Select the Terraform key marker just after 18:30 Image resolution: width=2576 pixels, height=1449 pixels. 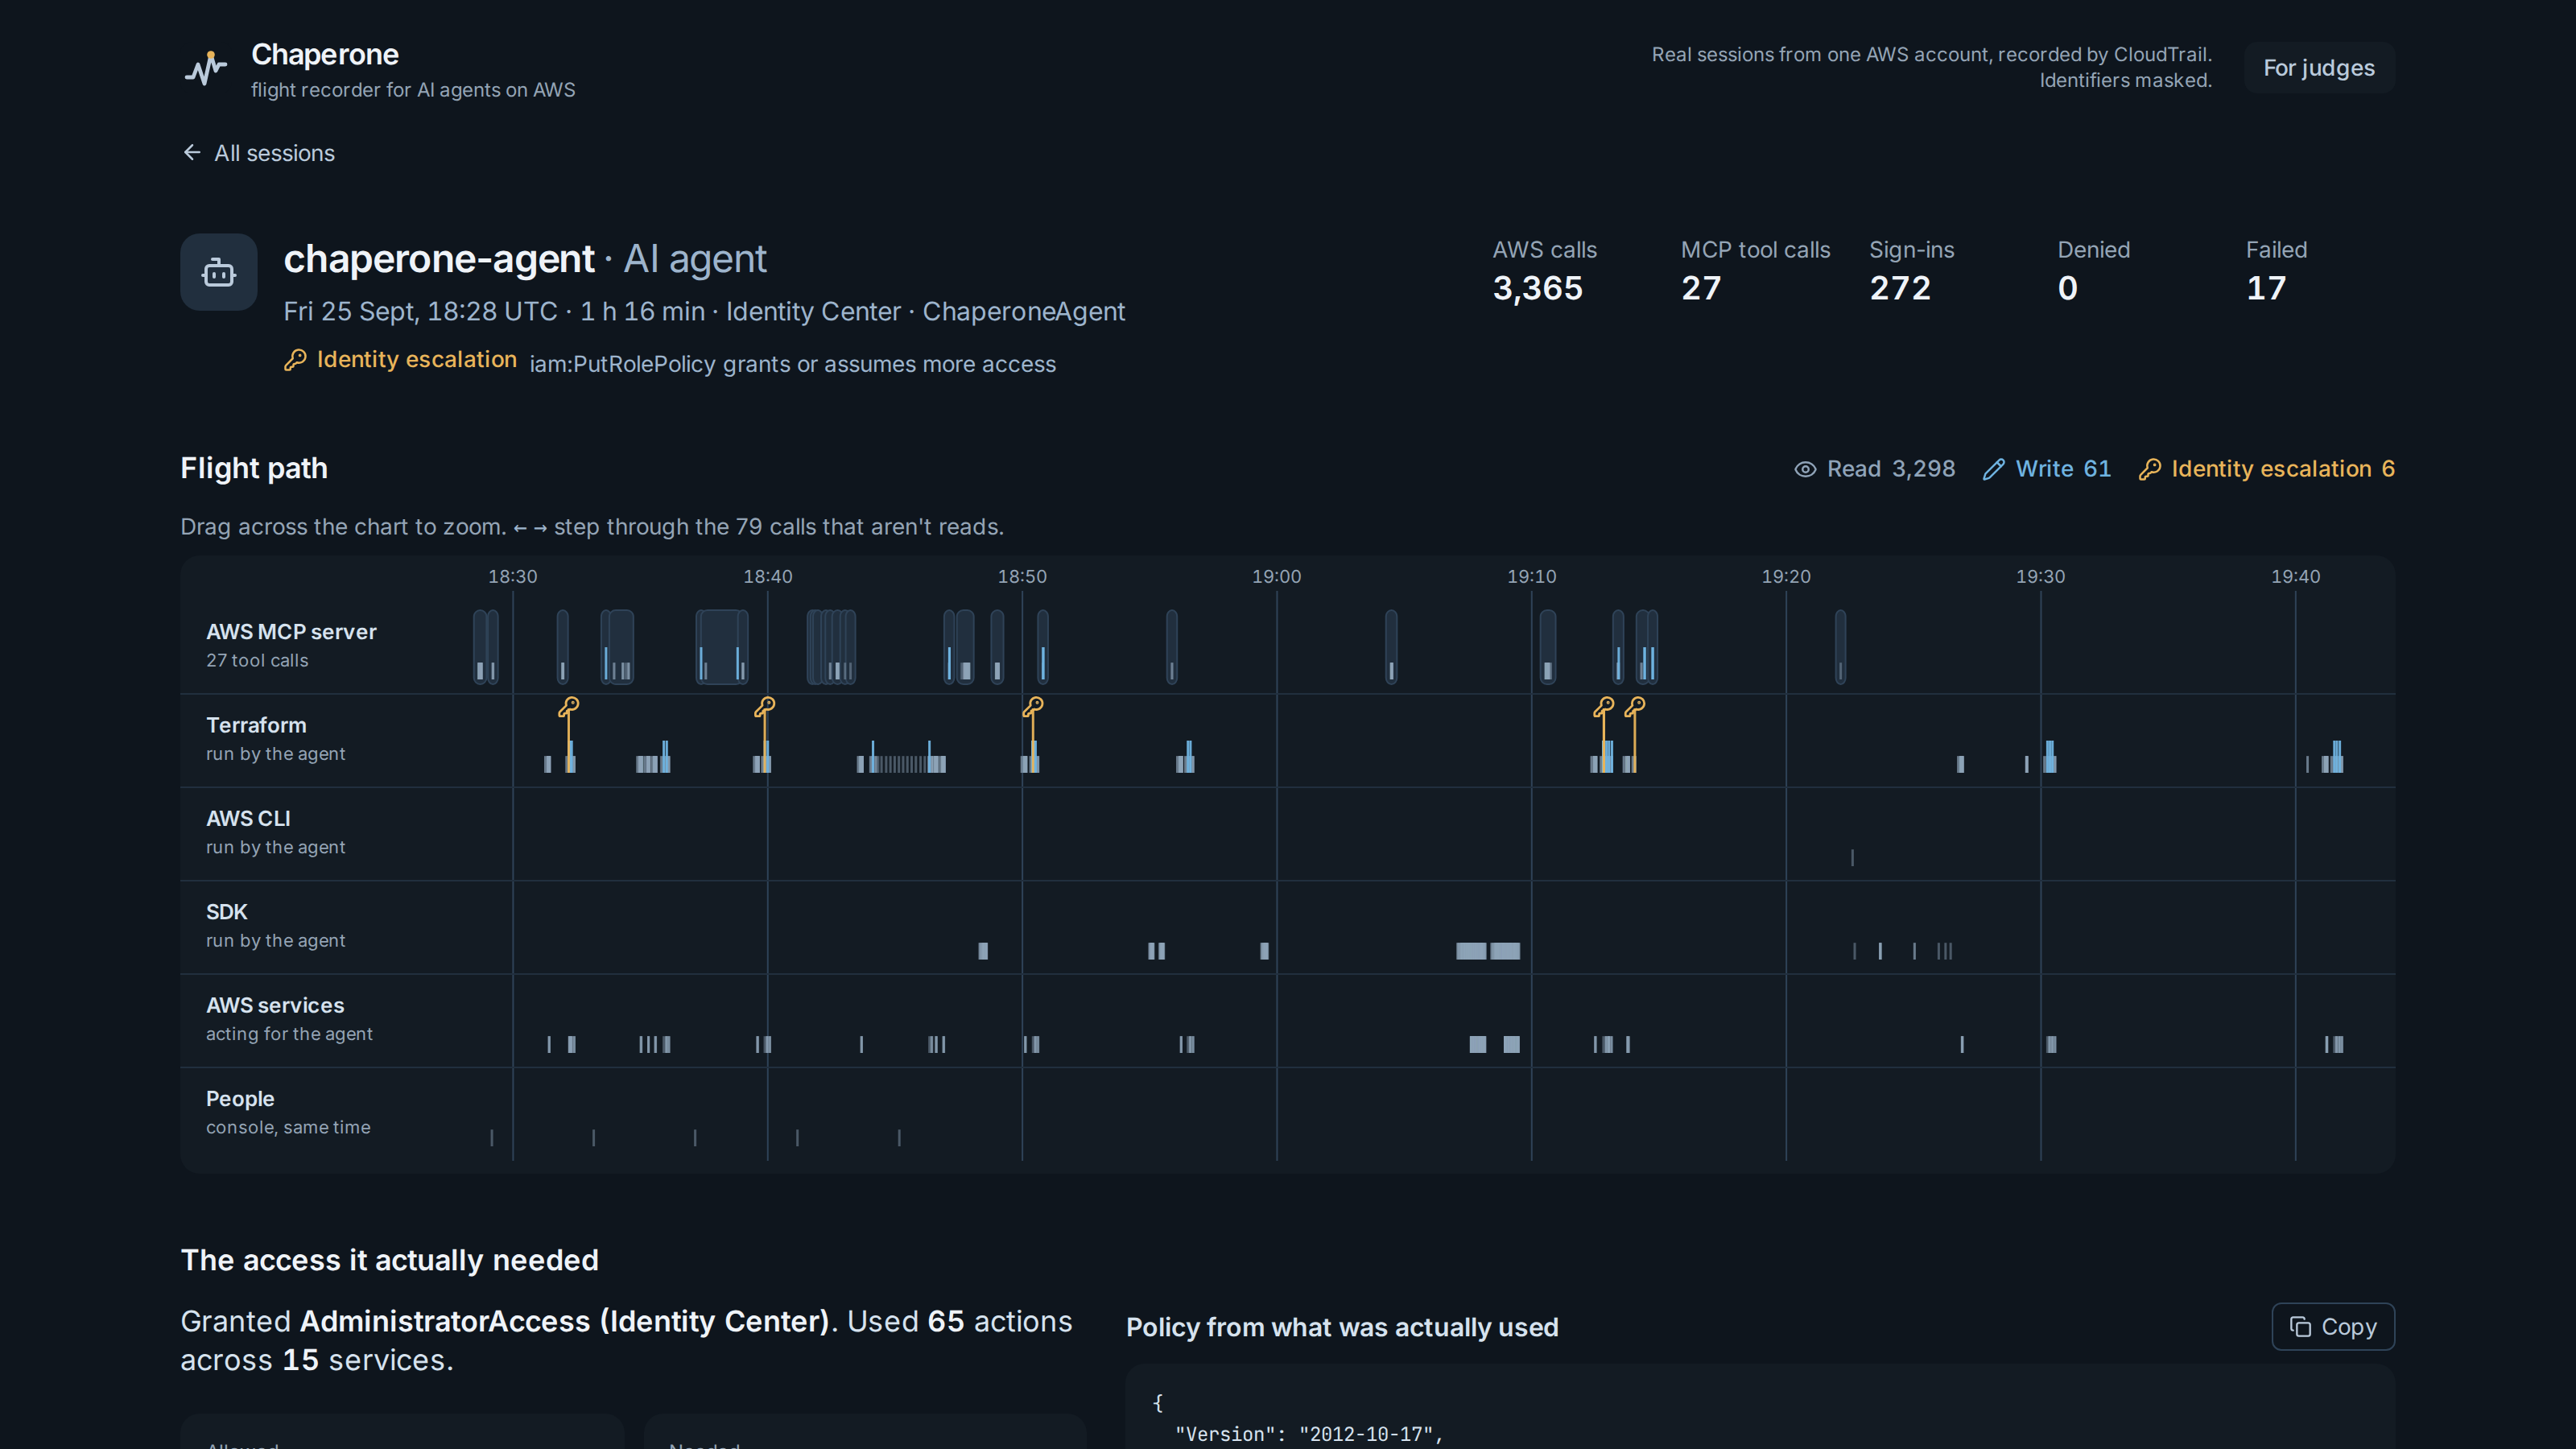[569, 707]
